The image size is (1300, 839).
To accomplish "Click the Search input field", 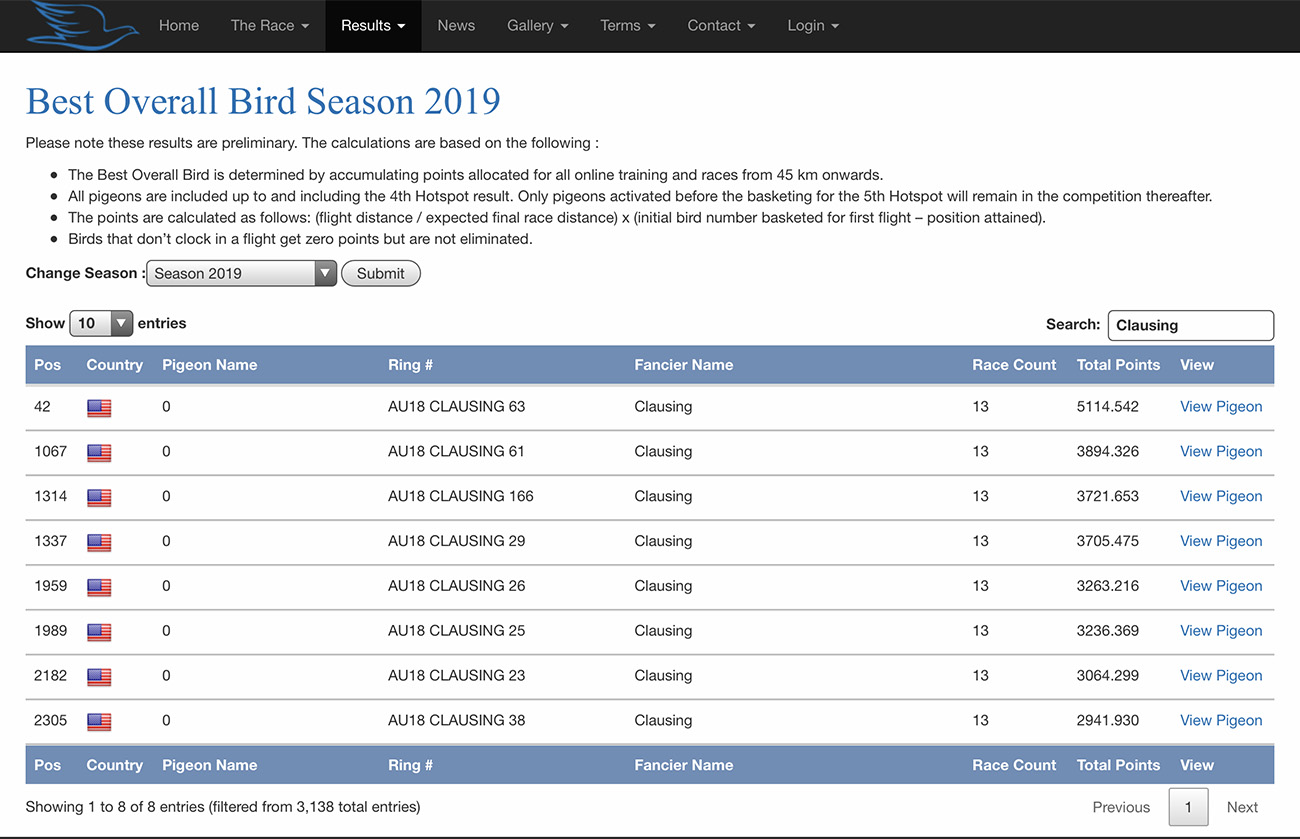I will 1190,325.
